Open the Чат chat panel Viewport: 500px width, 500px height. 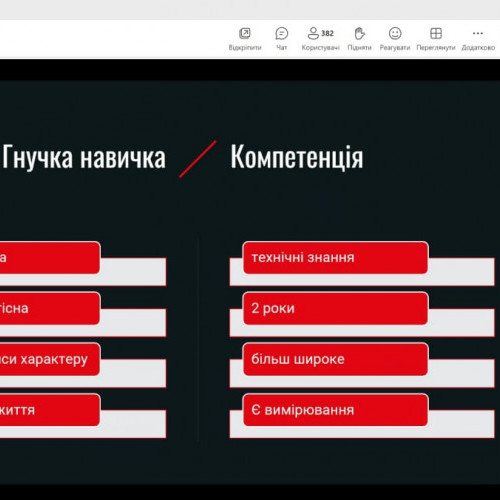point(282,33)
